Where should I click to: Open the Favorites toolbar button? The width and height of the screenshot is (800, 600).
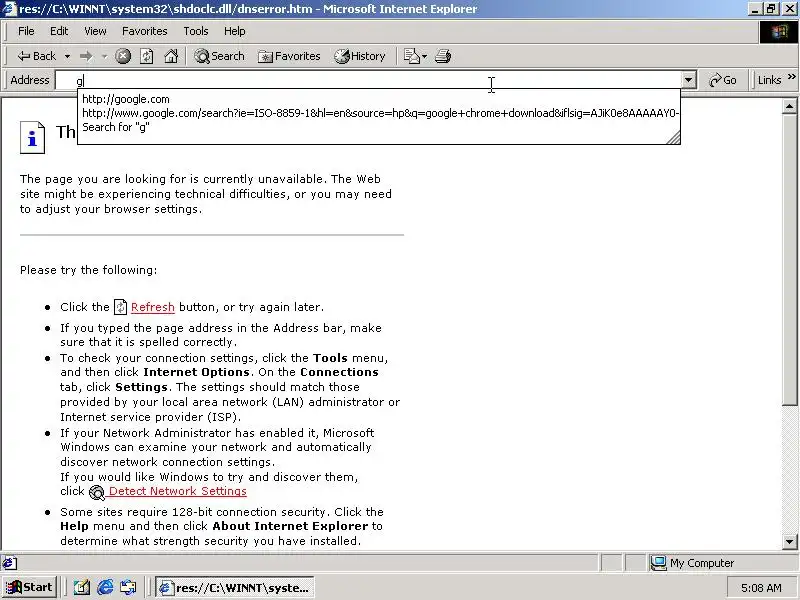coord(289,56)
